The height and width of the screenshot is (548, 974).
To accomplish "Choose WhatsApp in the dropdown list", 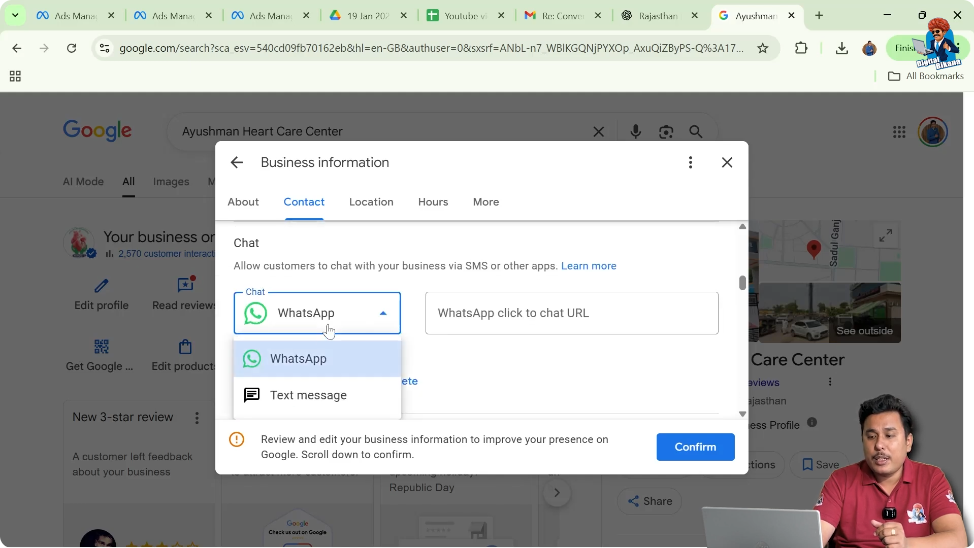I will pyautogui.click(x=317, y=358).
